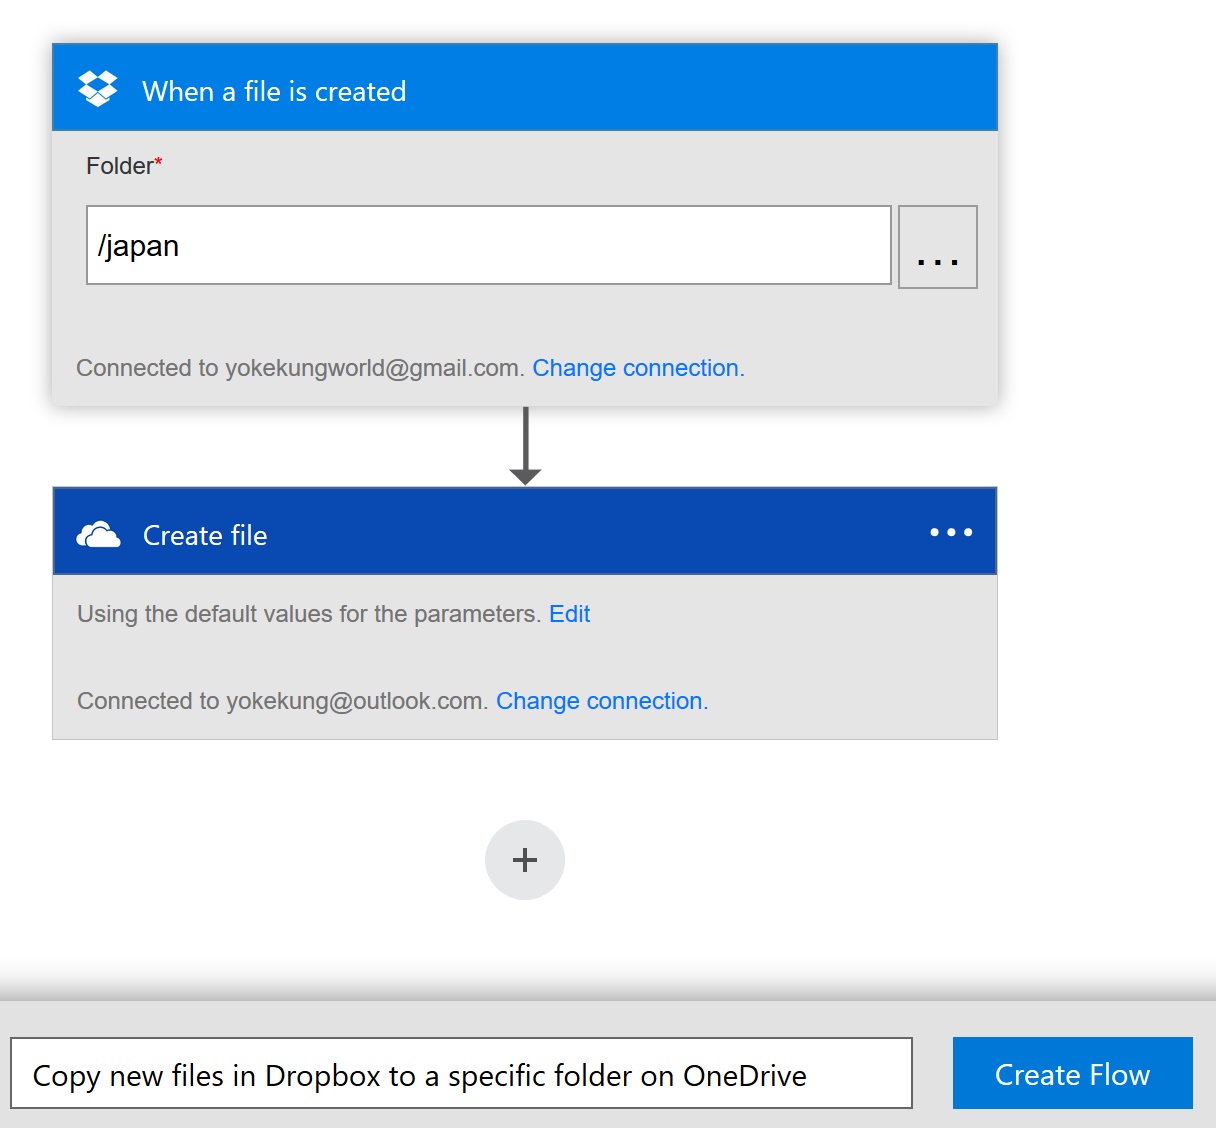The image size is (1216, 1128).
Task: Change connection for yokekungworld@gmail.com Dropbox
Action: click(x=638, y=368)
